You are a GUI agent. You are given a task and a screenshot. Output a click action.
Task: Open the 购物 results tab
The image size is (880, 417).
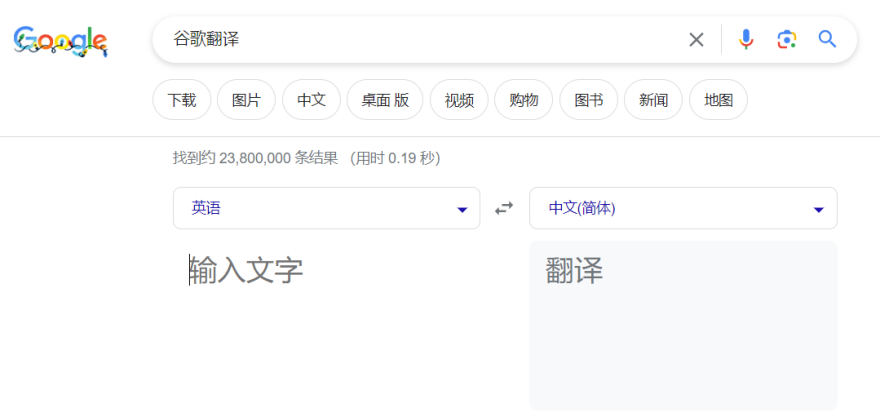point(524,100)
